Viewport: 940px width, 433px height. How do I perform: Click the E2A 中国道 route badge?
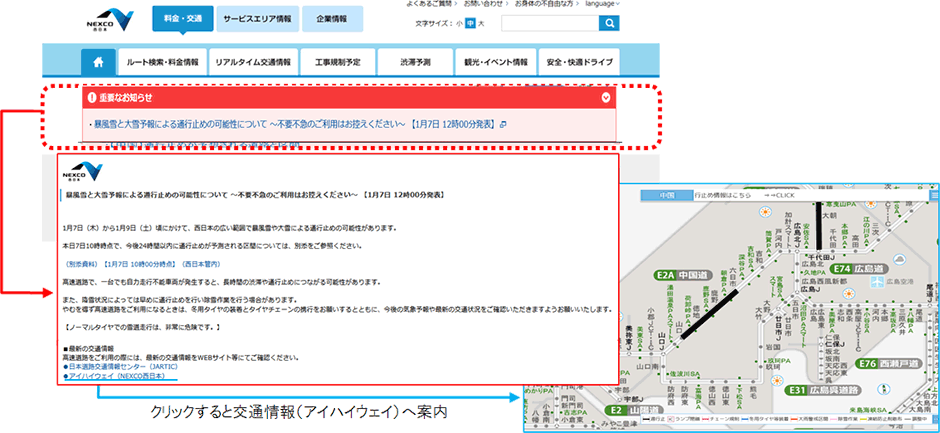click(683, 275)
